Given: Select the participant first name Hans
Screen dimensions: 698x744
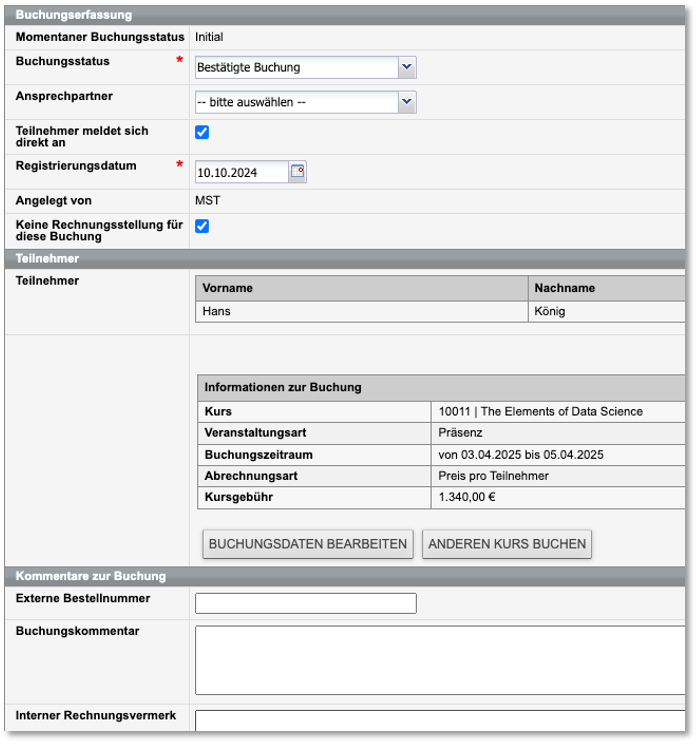Looking at the screenshot, I should coord(217,311).
